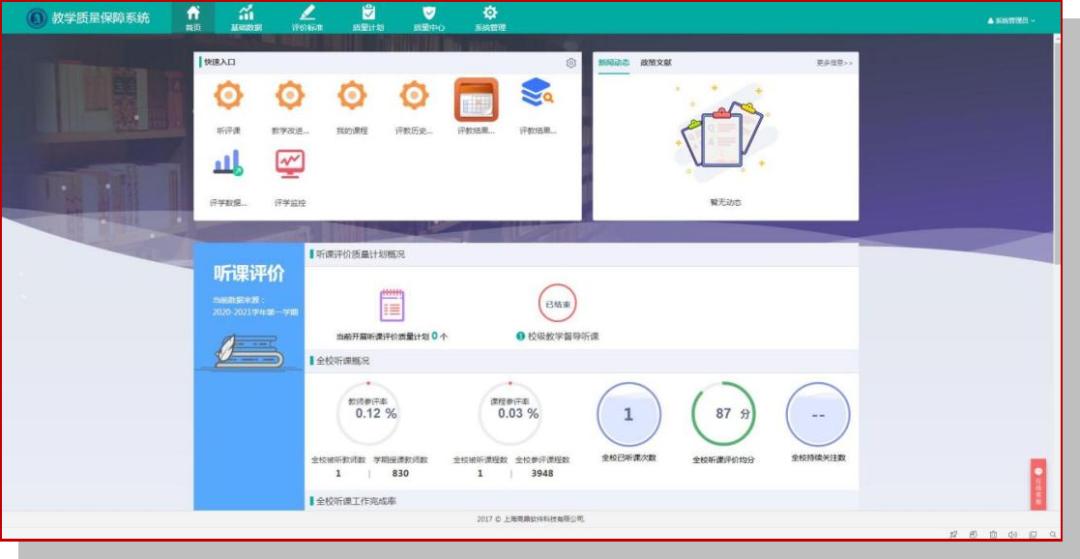Click the 教学质量保障系统 logo emblem
This screenshot has width=1080, height=559.
pyautogui.click(x=36, y=18)
